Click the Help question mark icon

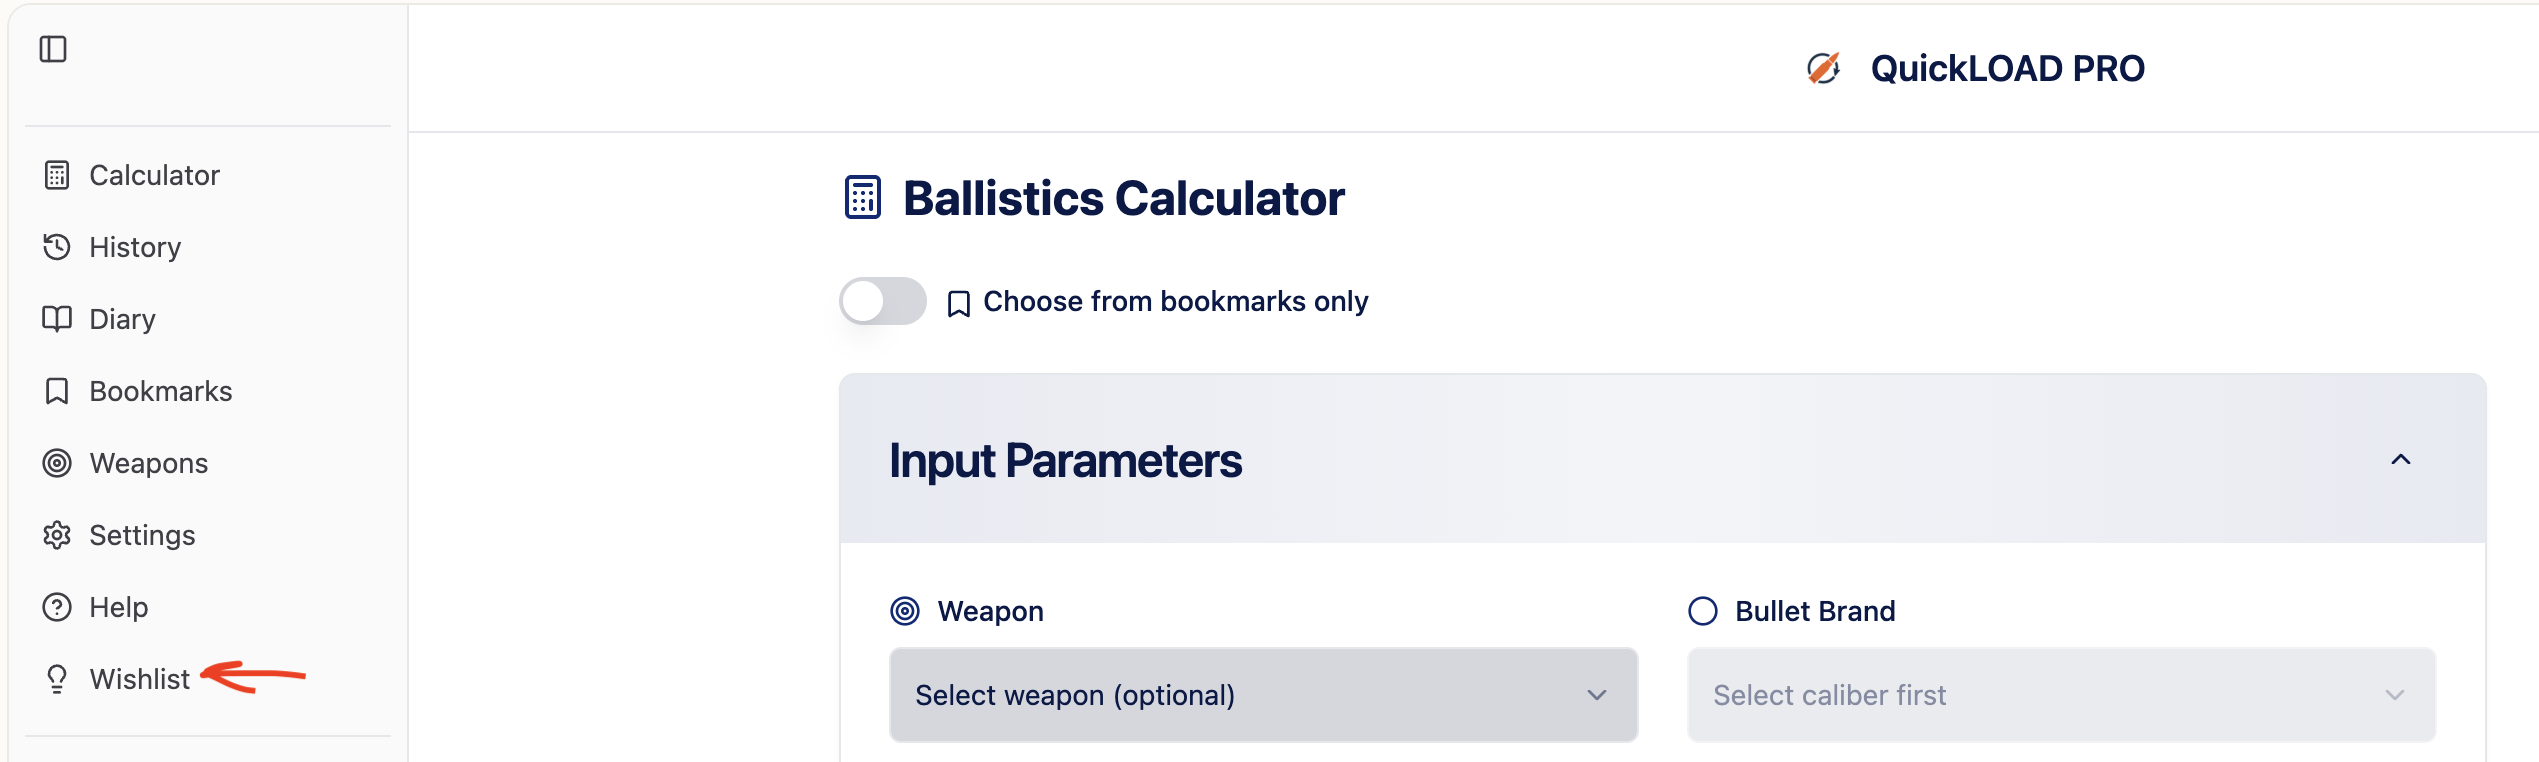coord(57,607)
